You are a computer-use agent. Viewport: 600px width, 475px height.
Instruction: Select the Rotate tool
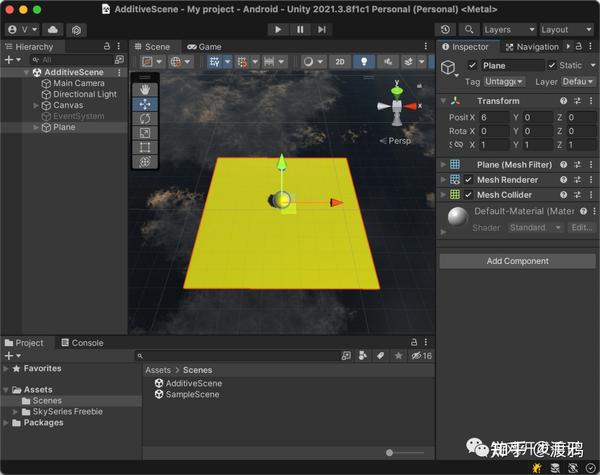[145, 119]
